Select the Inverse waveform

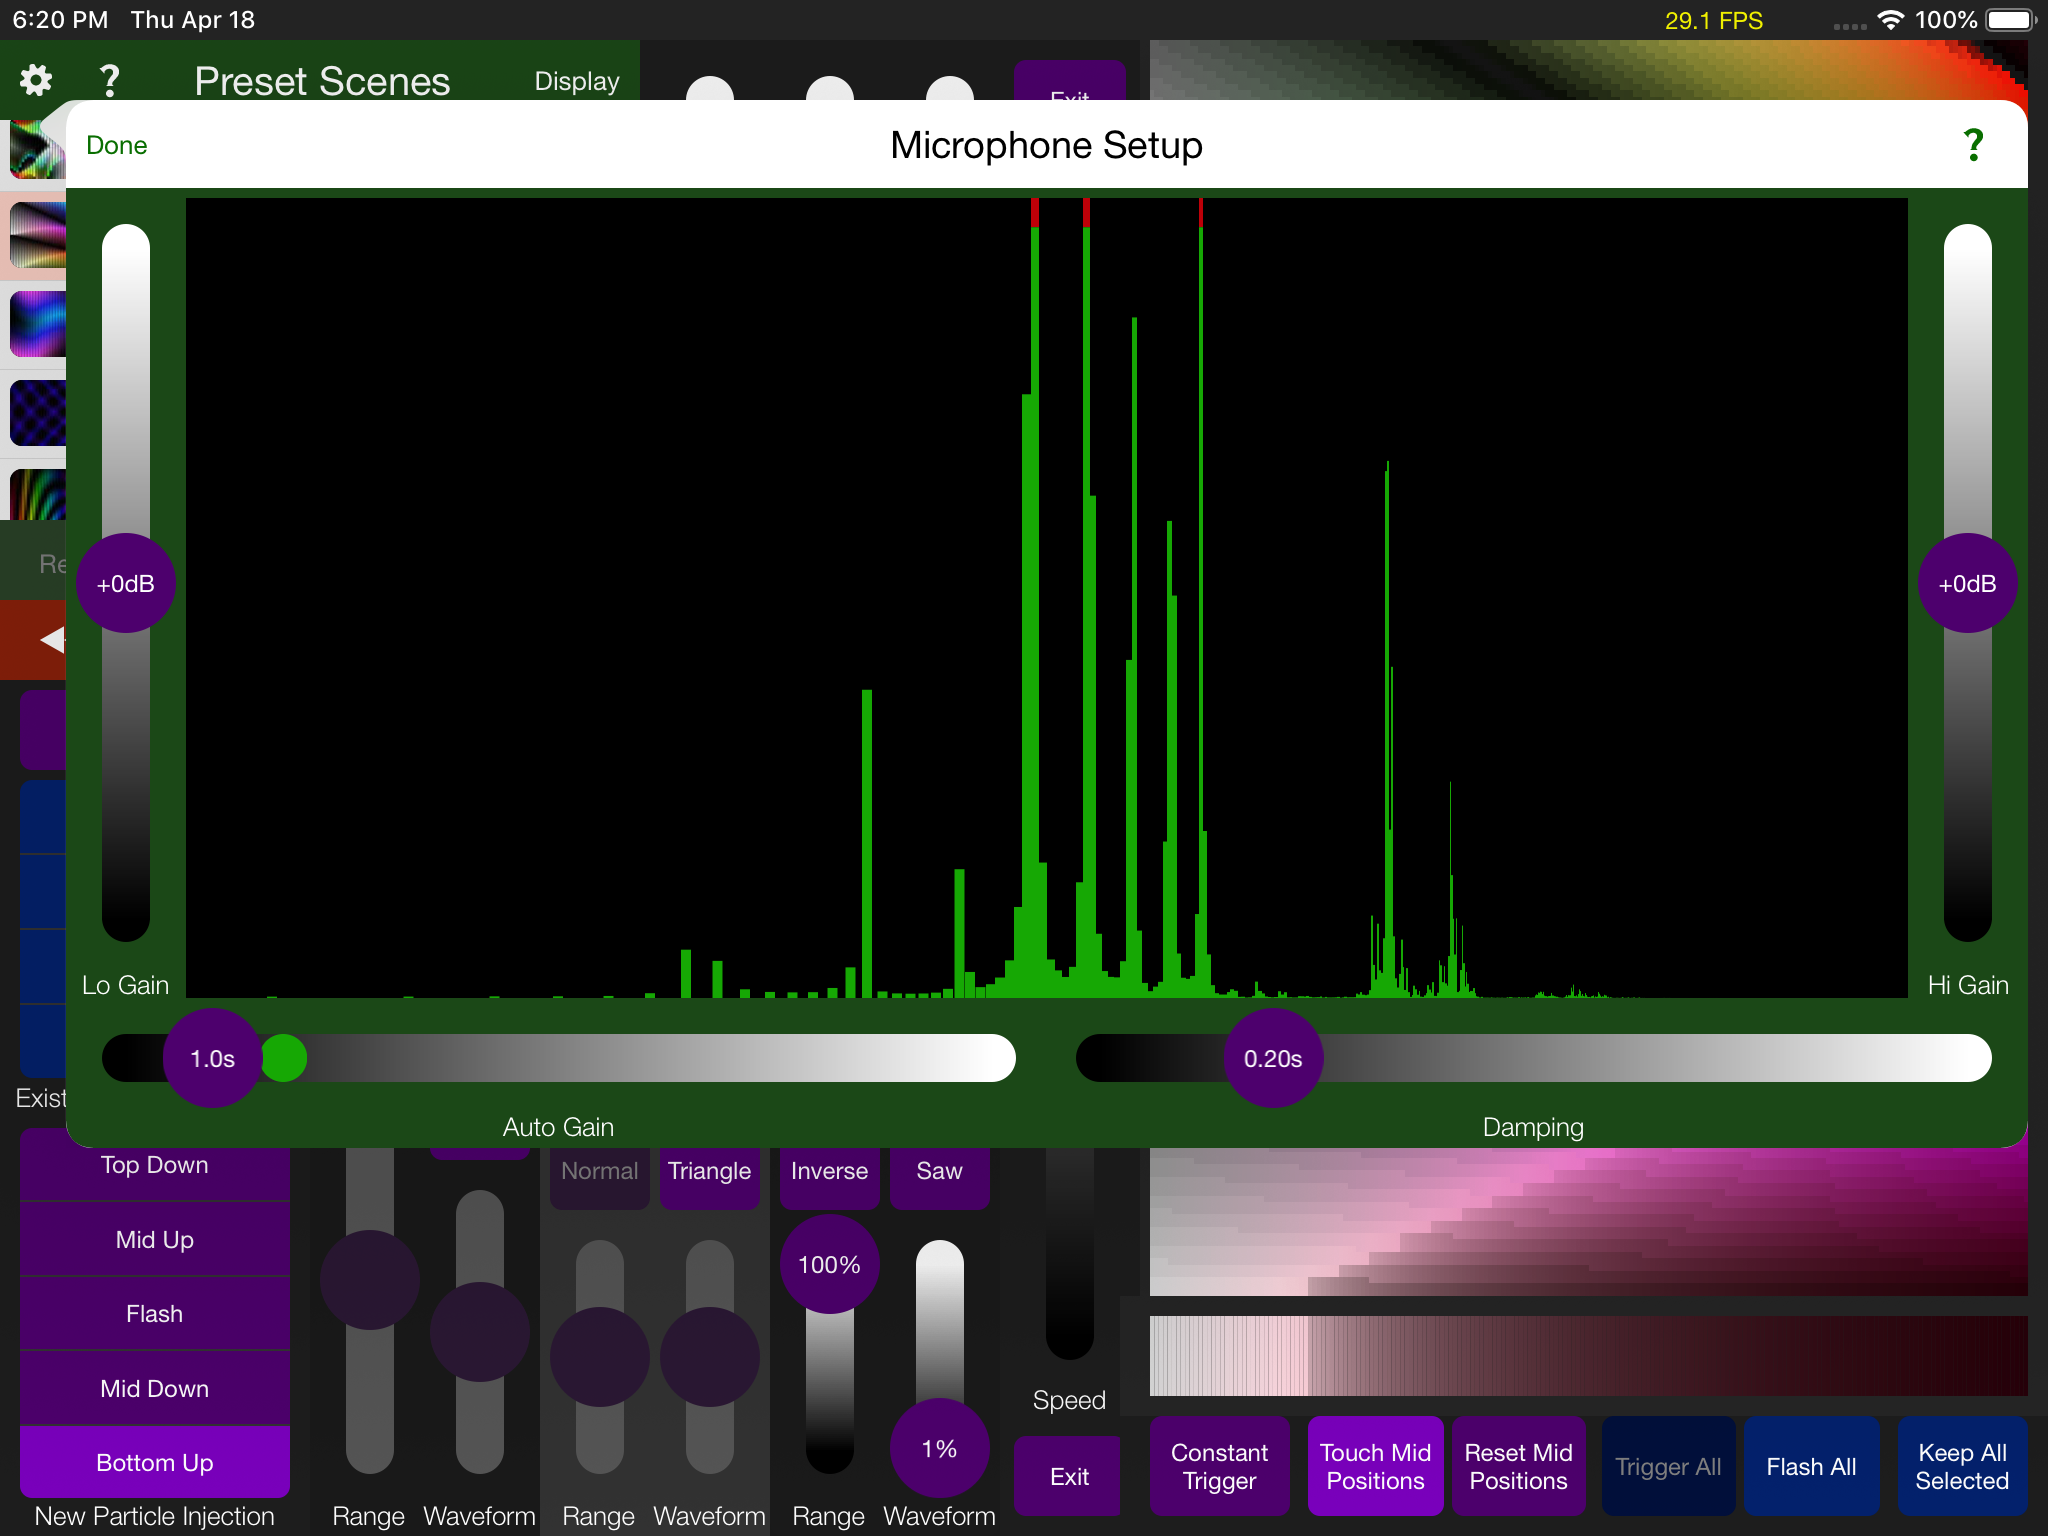828,1170
